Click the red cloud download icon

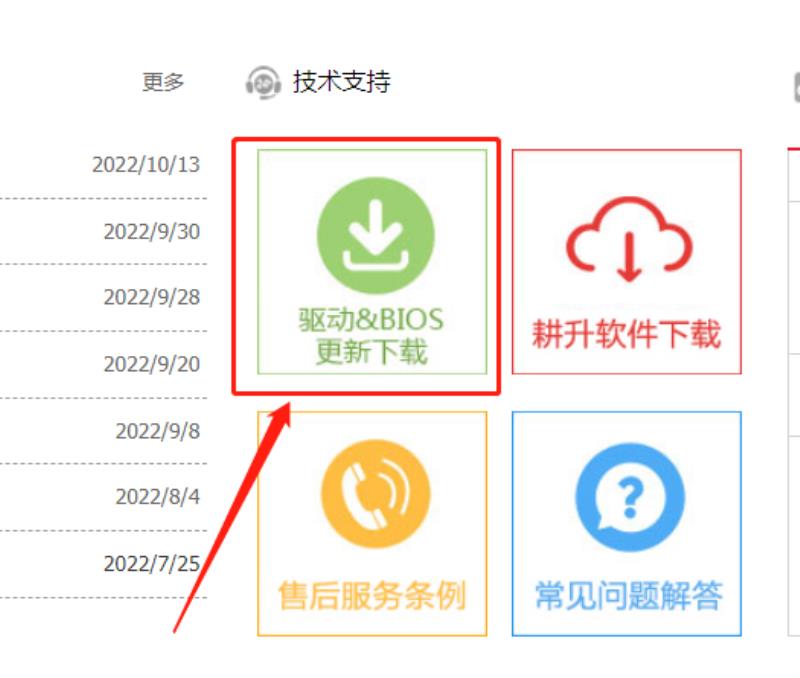tap(629, 239)
